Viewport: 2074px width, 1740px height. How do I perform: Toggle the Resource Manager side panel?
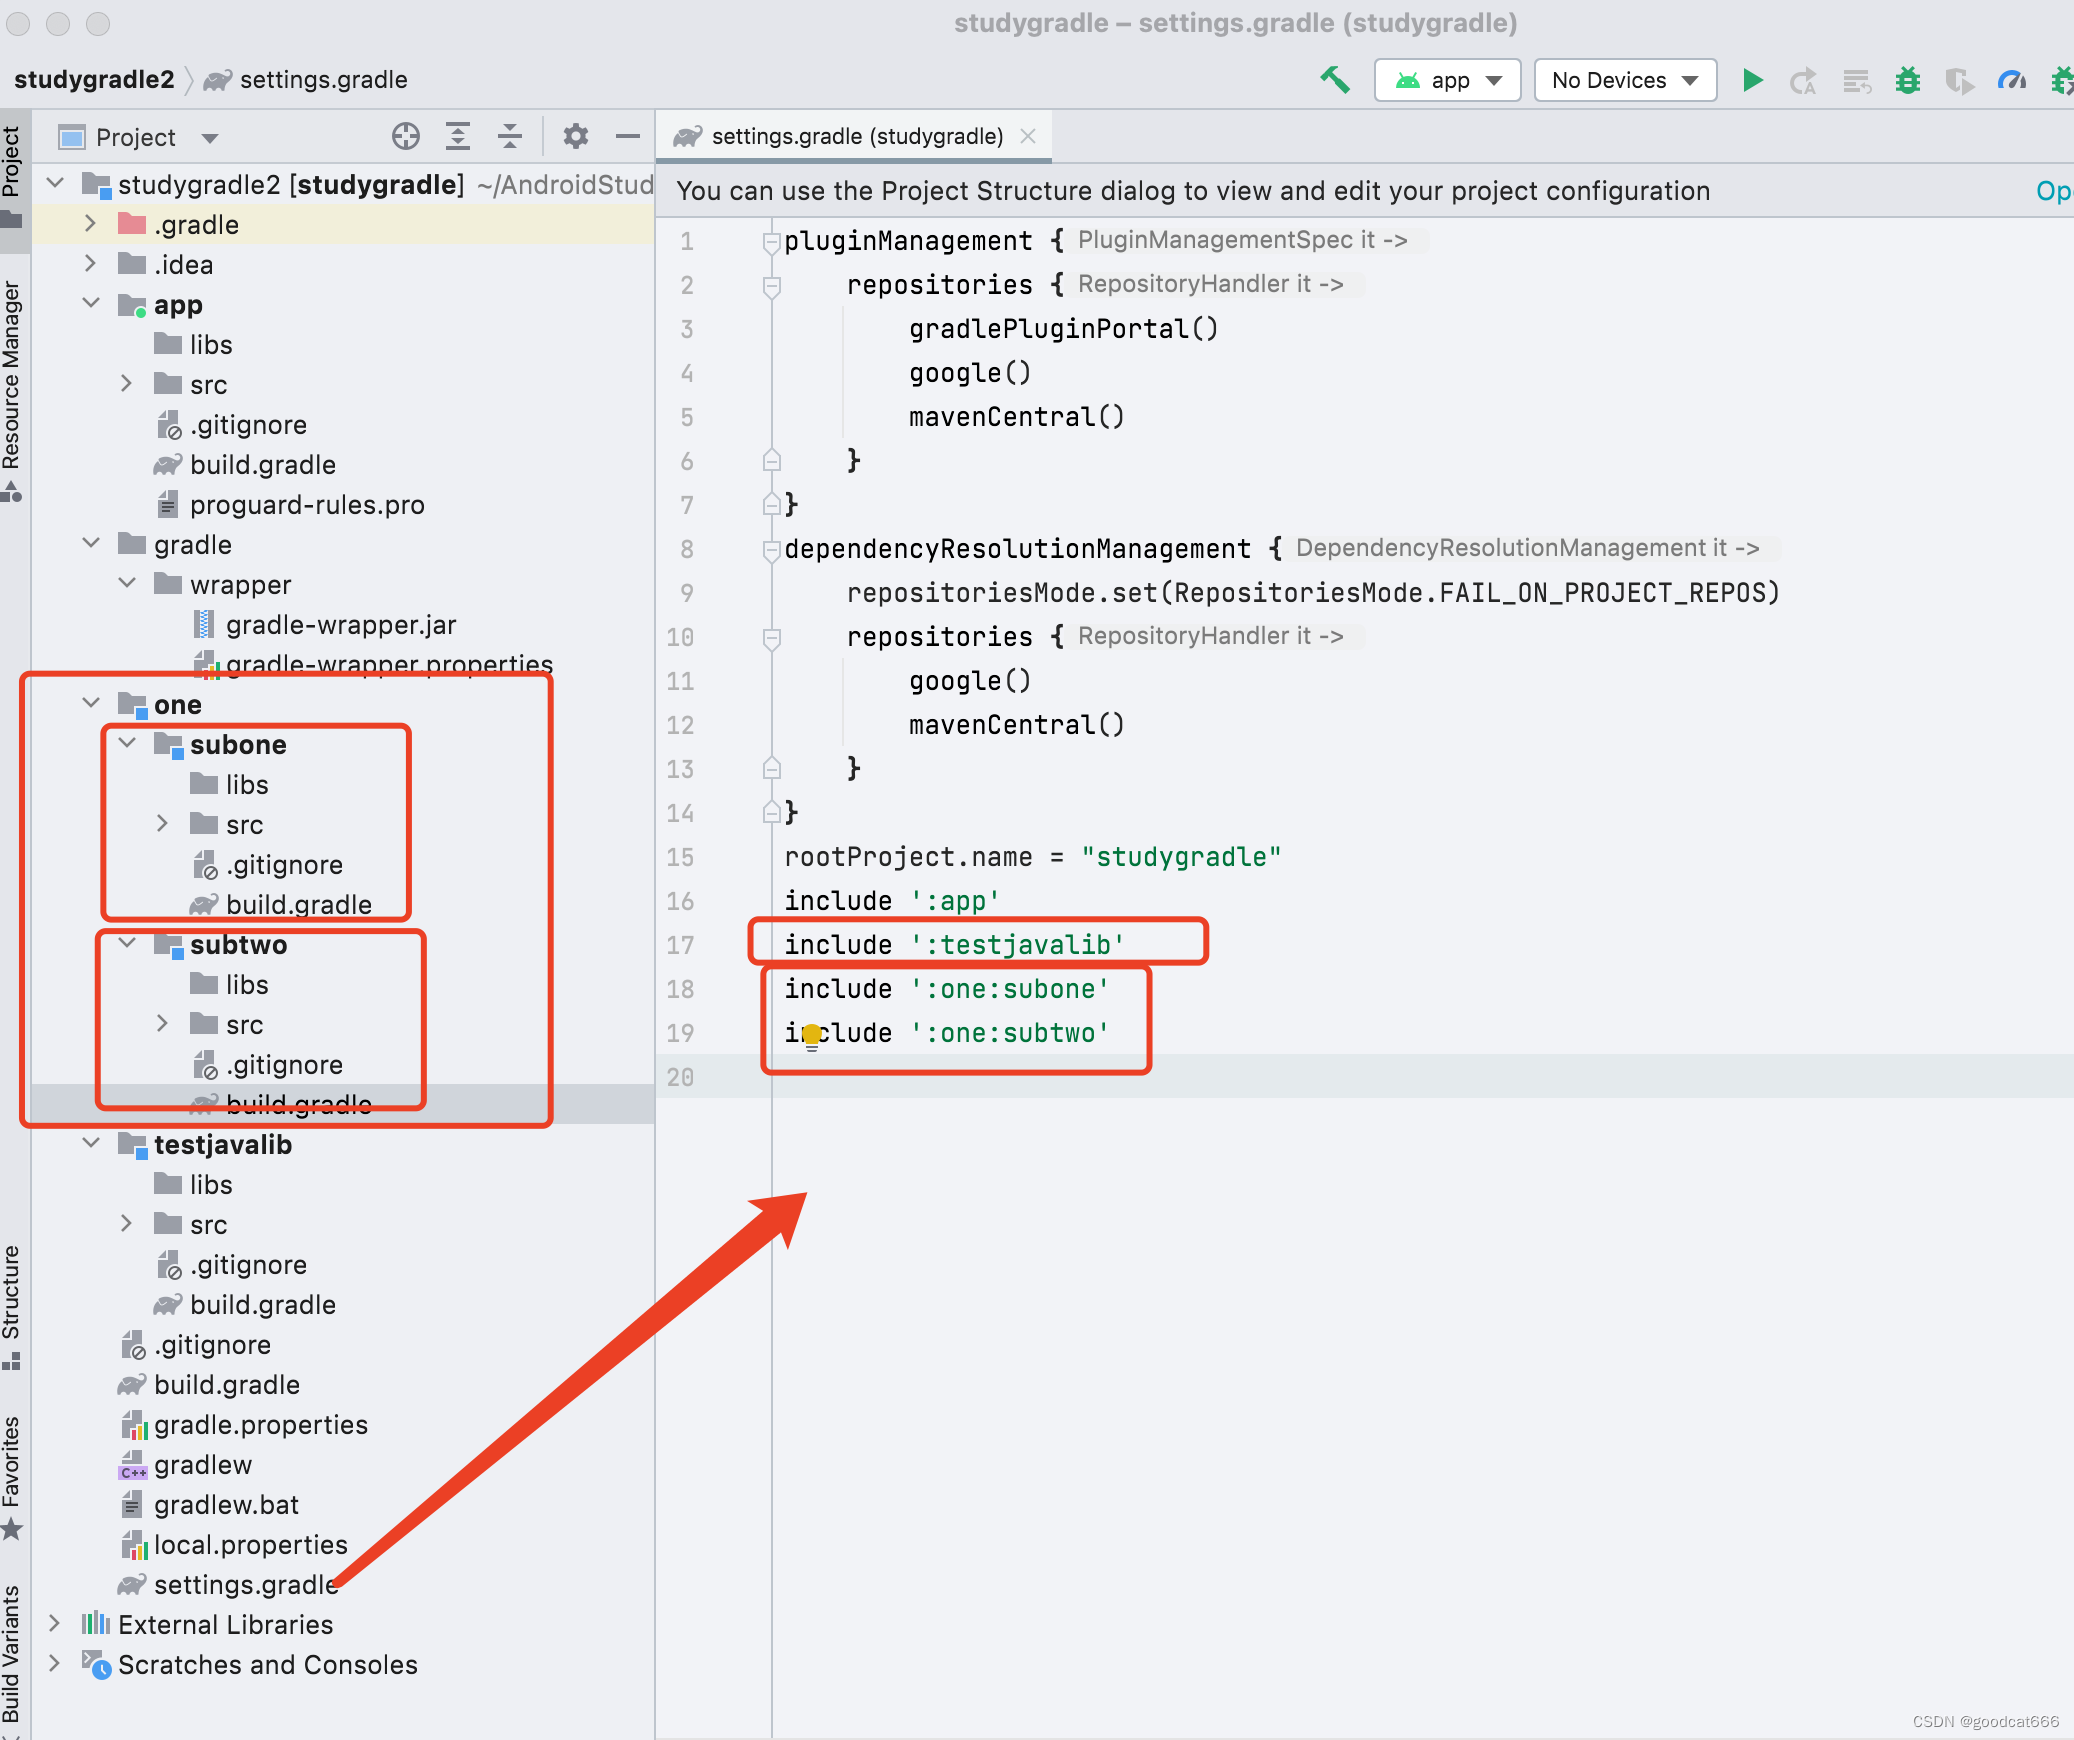coord(12,385)
